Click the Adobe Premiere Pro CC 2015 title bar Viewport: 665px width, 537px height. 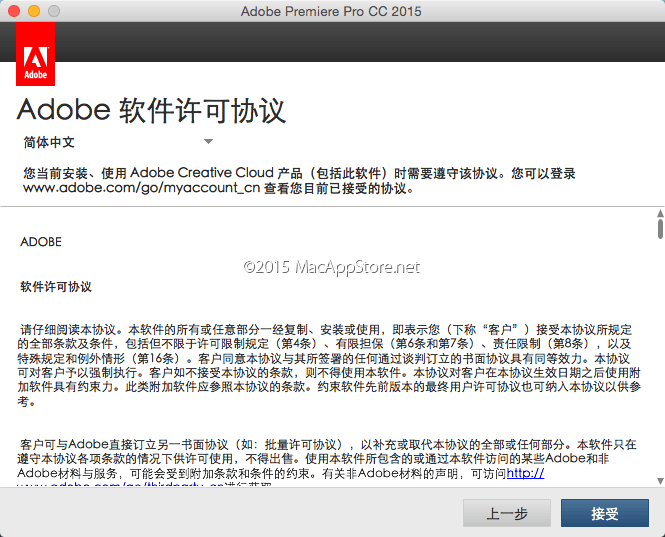pos(331,11)
